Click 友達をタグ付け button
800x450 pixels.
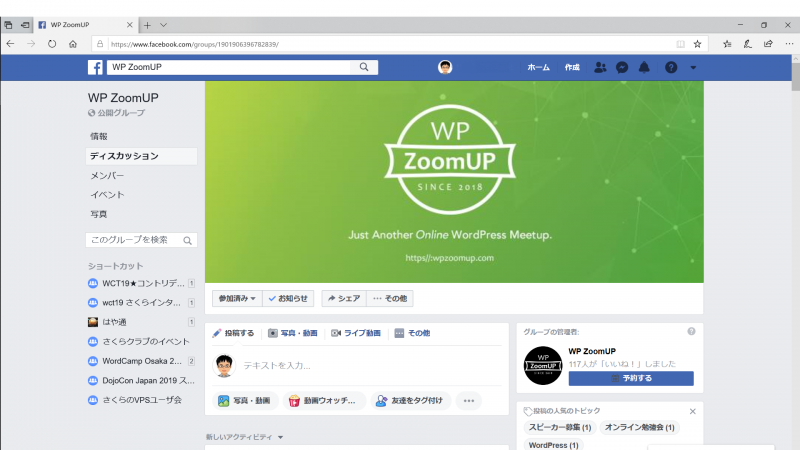point(410,401)
